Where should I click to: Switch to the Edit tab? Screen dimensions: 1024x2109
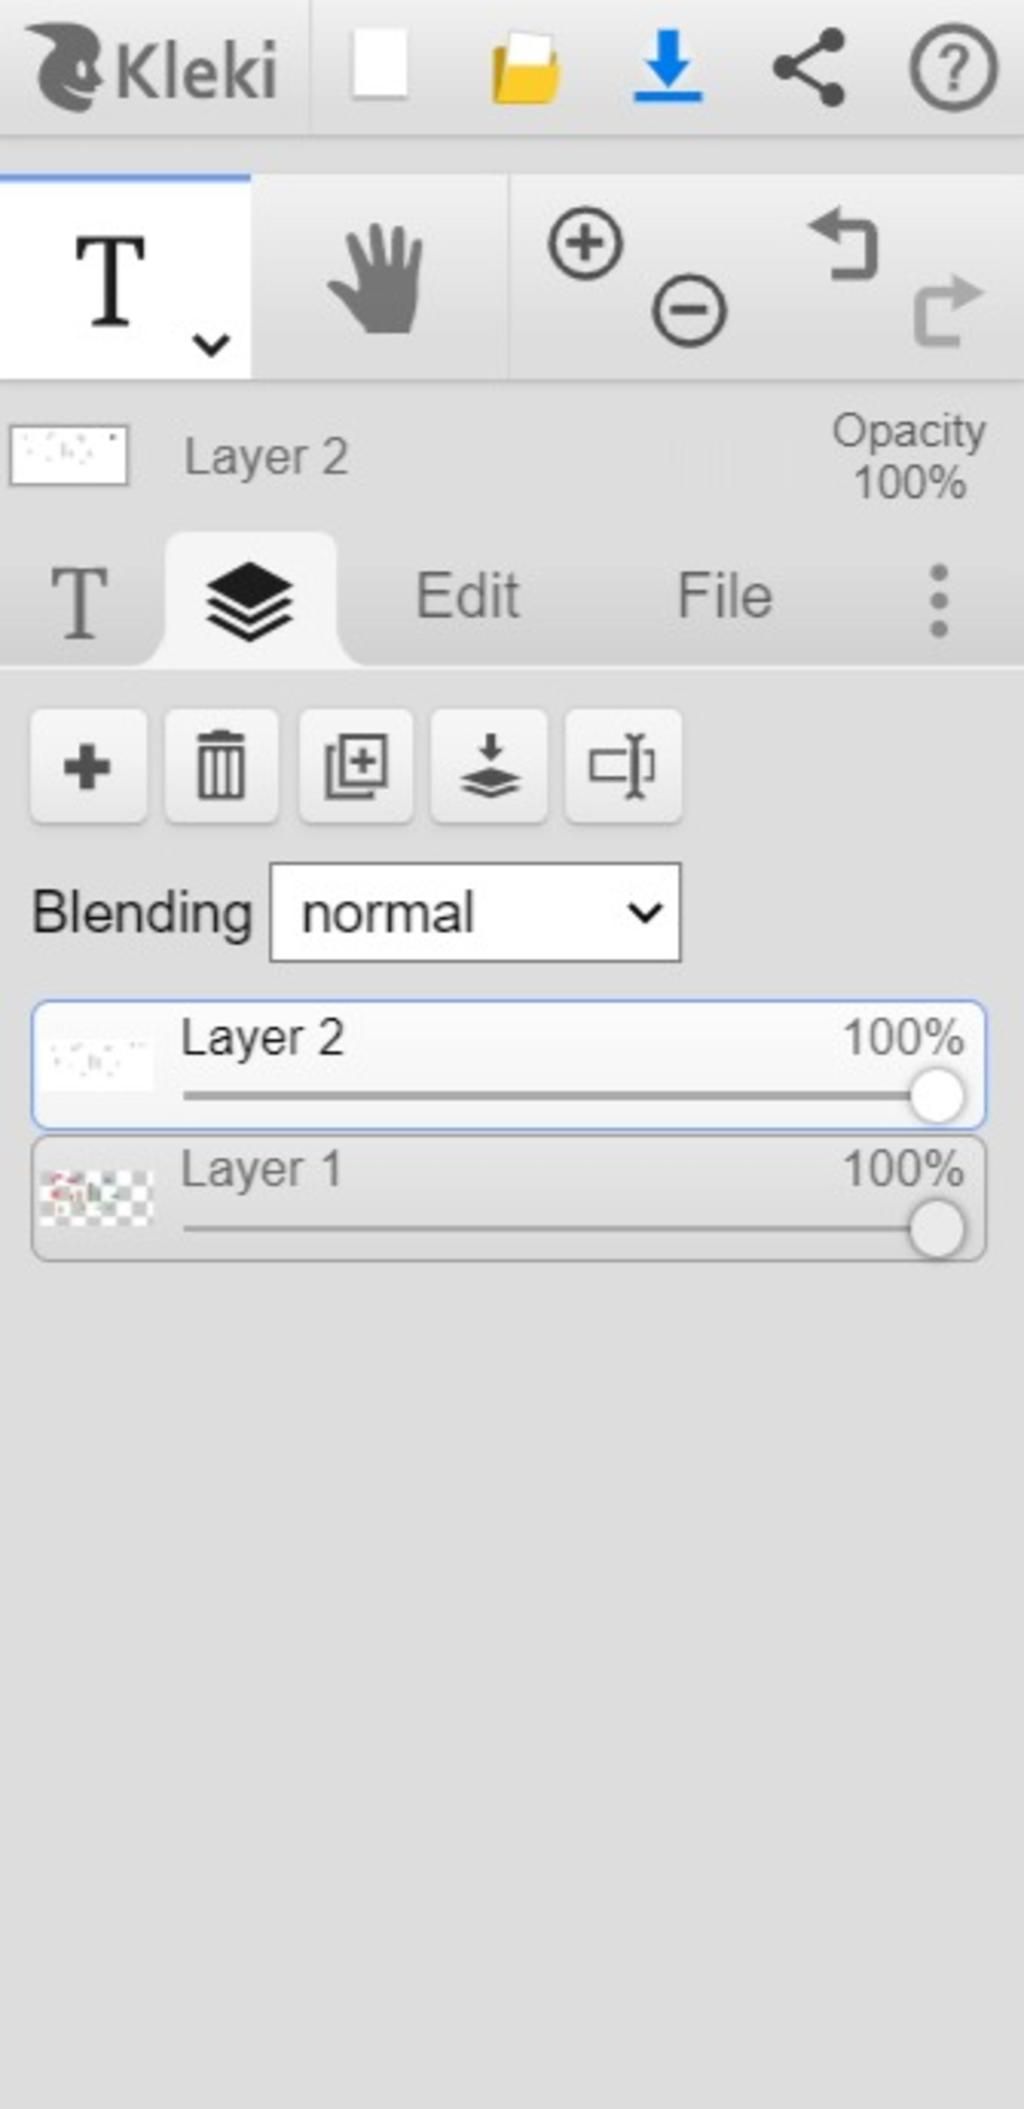point(467,596)
